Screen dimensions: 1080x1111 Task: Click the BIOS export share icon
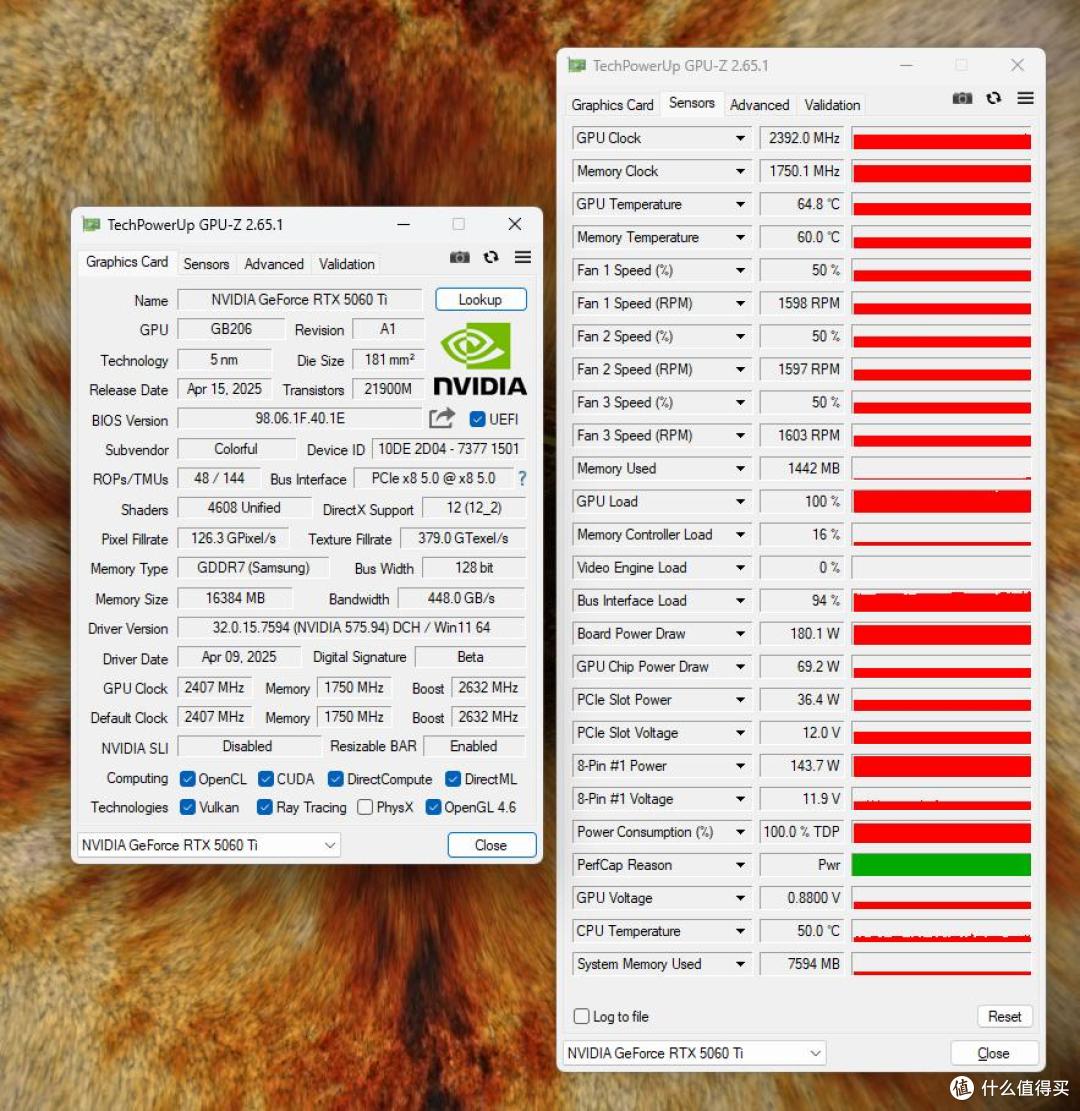click(441, 418)
